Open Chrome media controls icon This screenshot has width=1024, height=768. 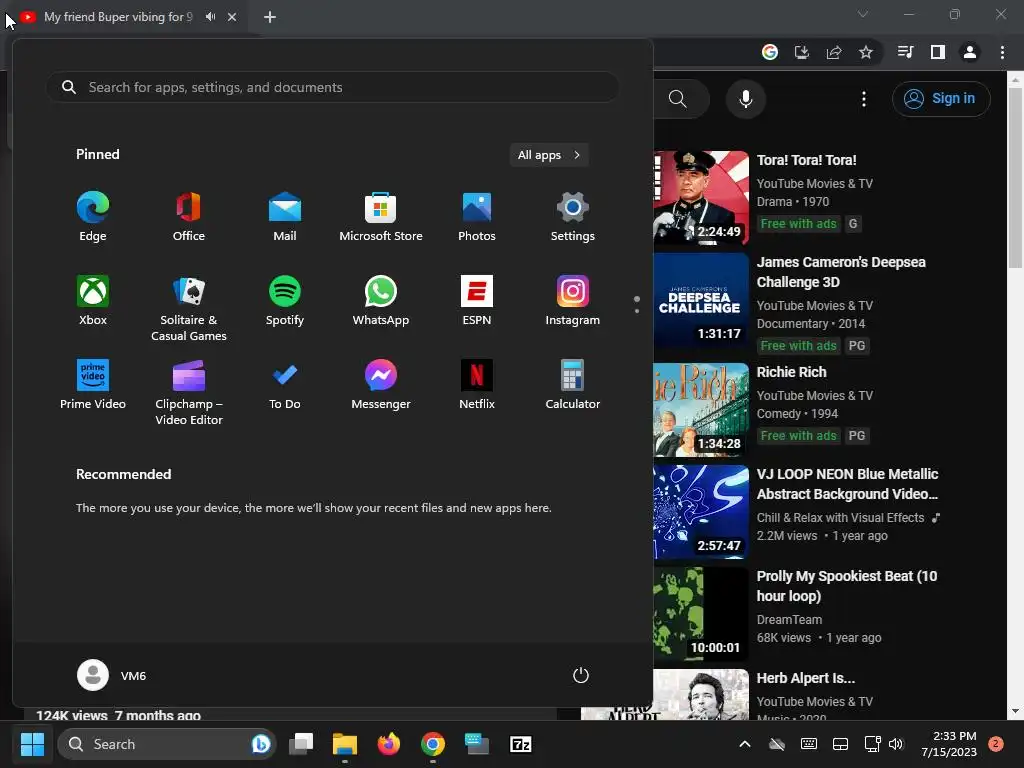click(x=905, y=52)
